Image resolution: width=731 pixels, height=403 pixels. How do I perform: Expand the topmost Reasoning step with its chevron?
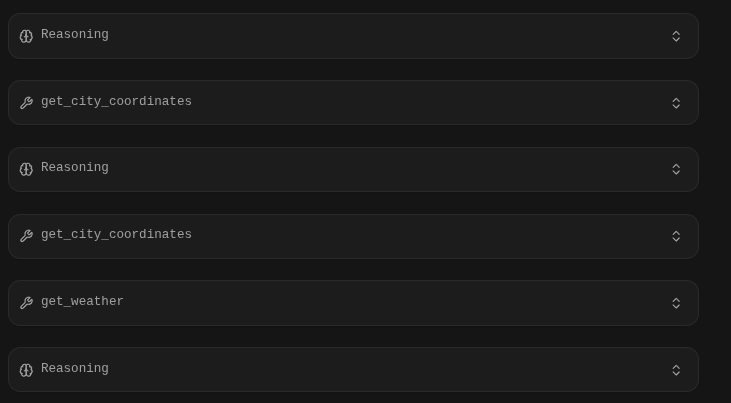[676, 36]
